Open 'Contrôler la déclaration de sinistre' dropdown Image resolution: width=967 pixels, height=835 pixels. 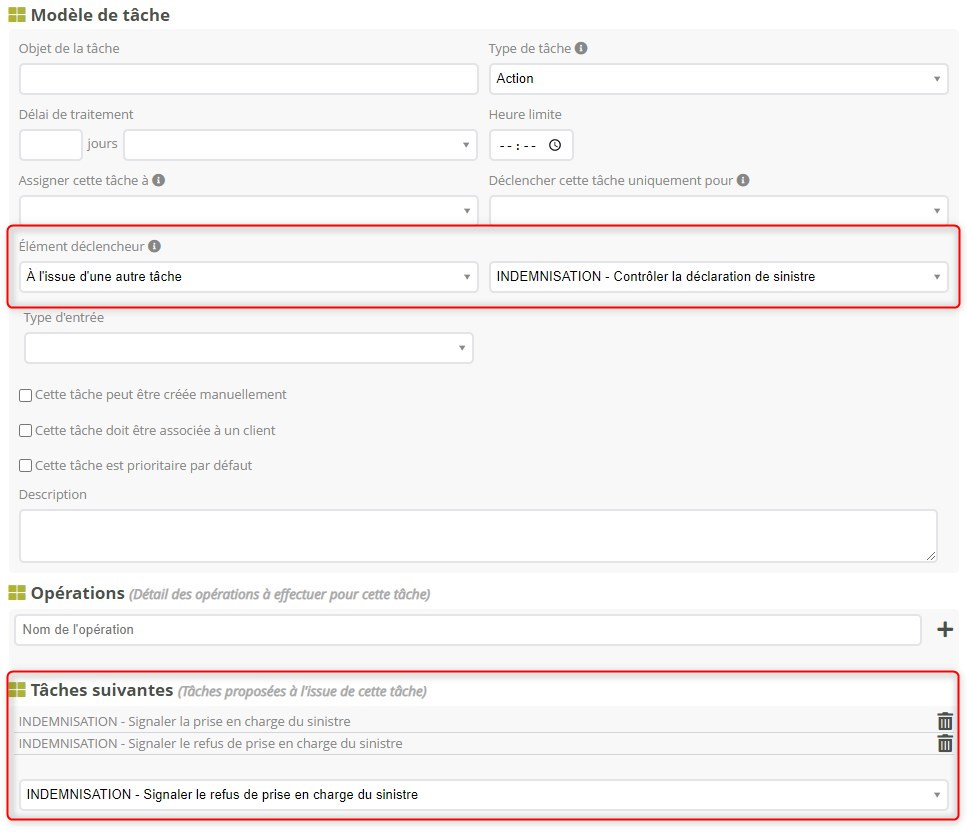tap(718, 277)
